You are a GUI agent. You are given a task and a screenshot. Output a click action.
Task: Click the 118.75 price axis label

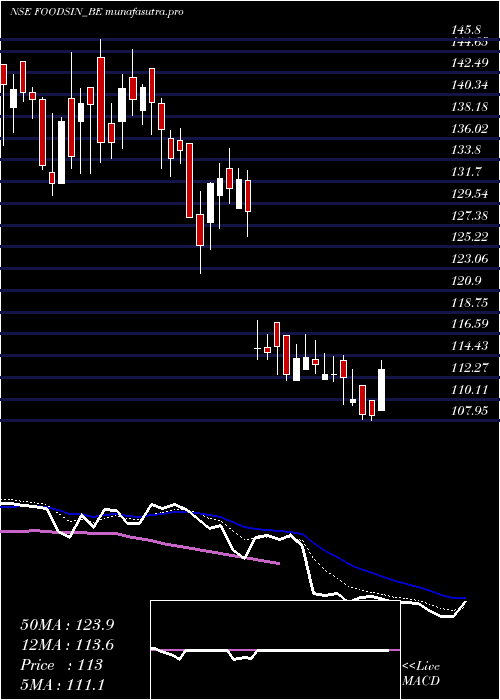point(470,302)
